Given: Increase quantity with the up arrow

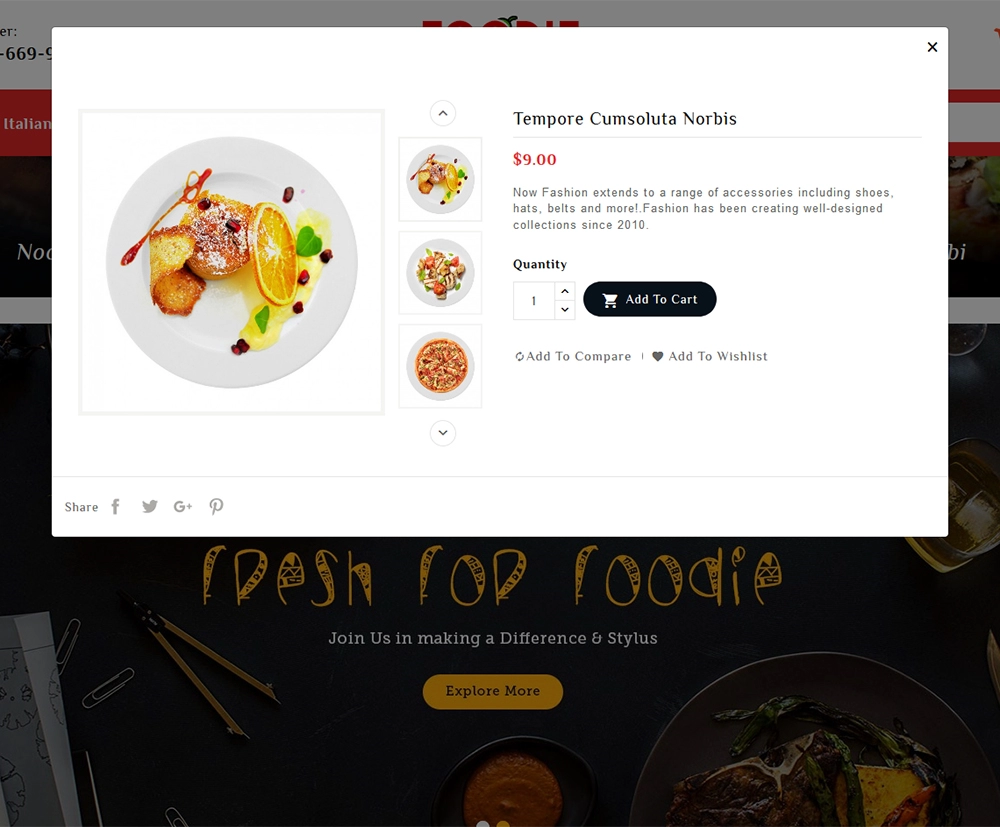Looking at the screenshot, I should pos(564,291).
